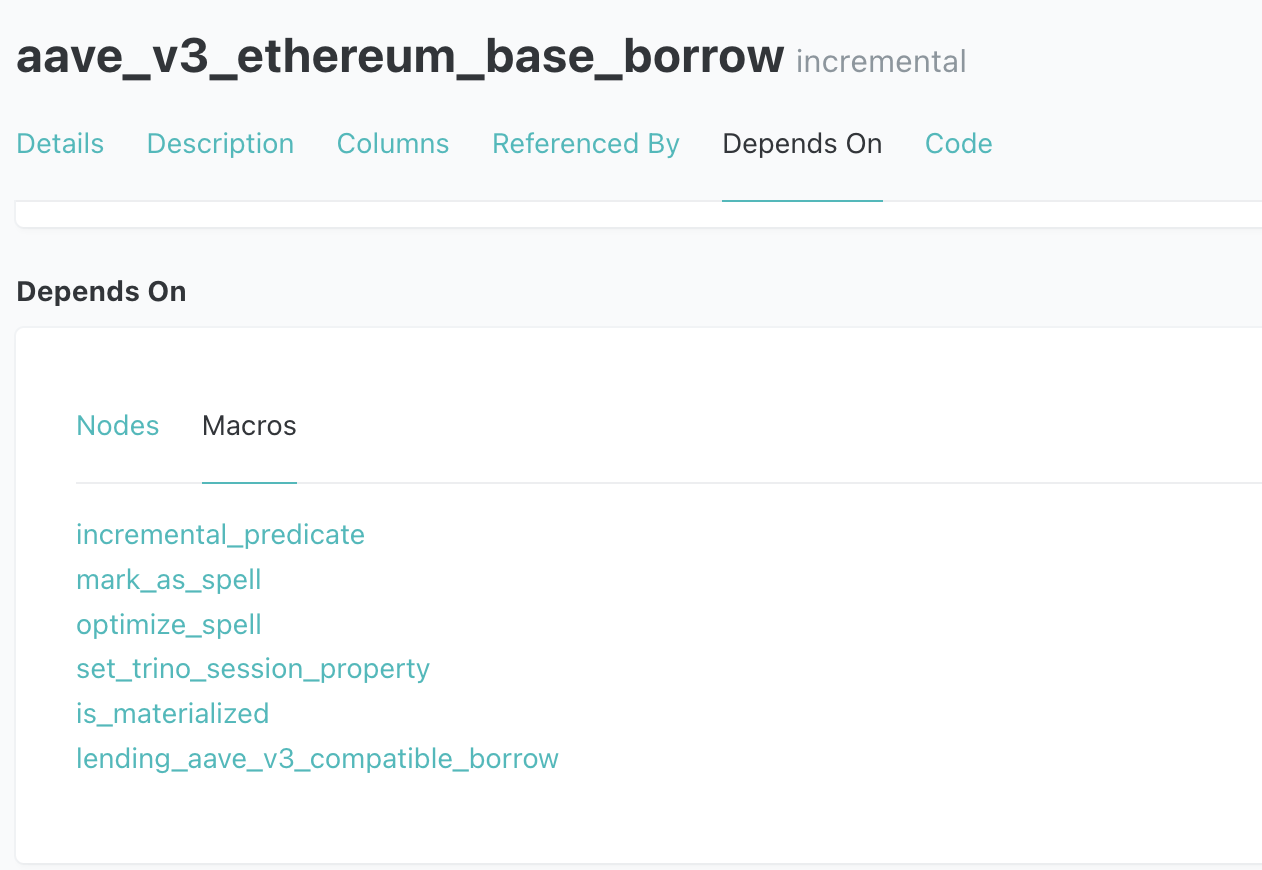Switch to the Description tab

(x=220, y=144)
